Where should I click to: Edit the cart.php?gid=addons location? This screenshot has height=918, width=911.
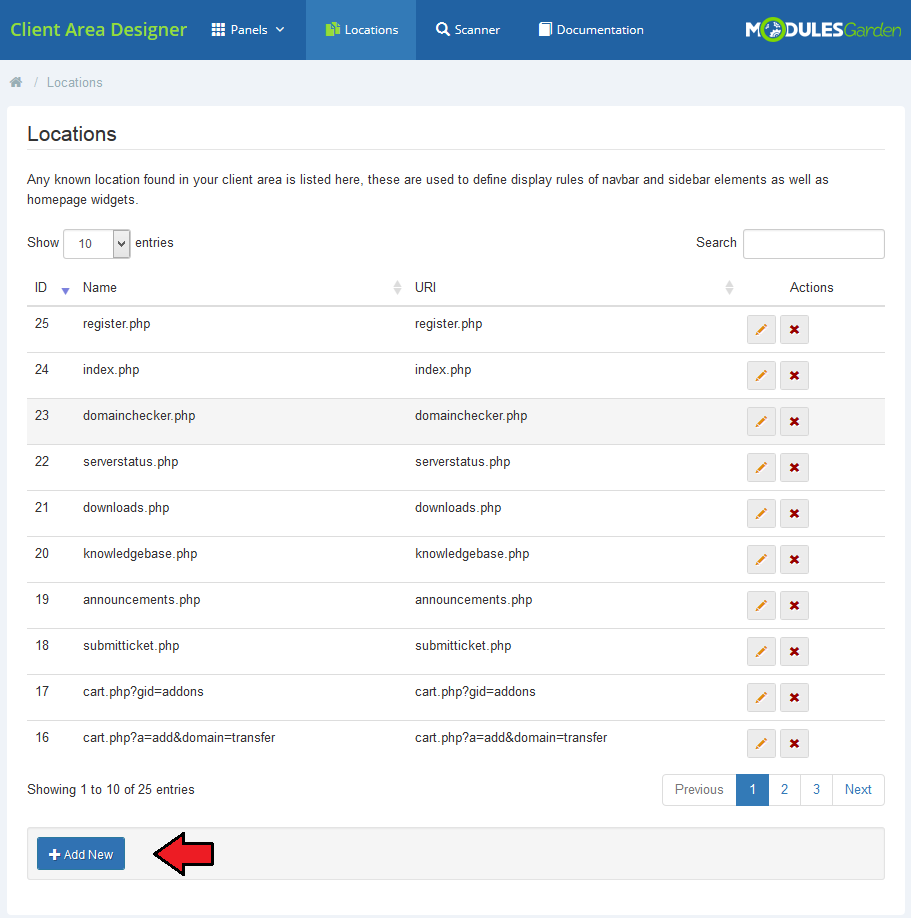pos(761,697)
